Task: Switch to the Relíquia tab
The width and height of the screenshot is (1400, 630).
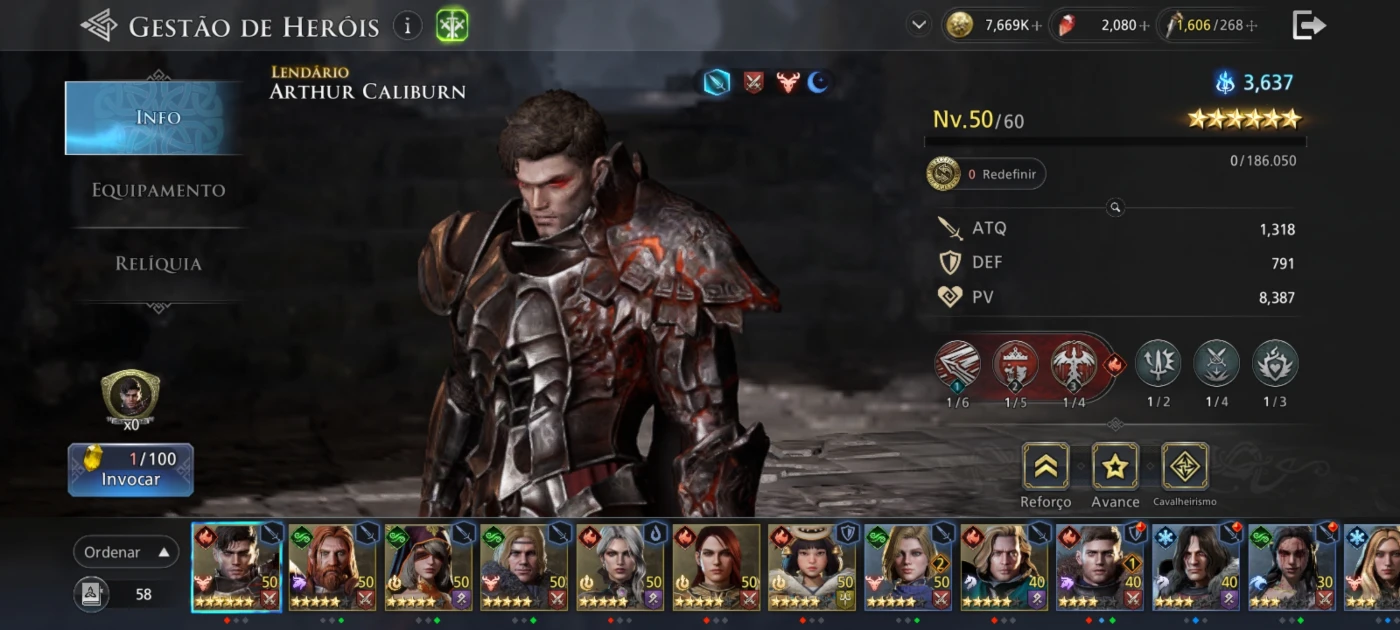Action: tap(158, 264)
